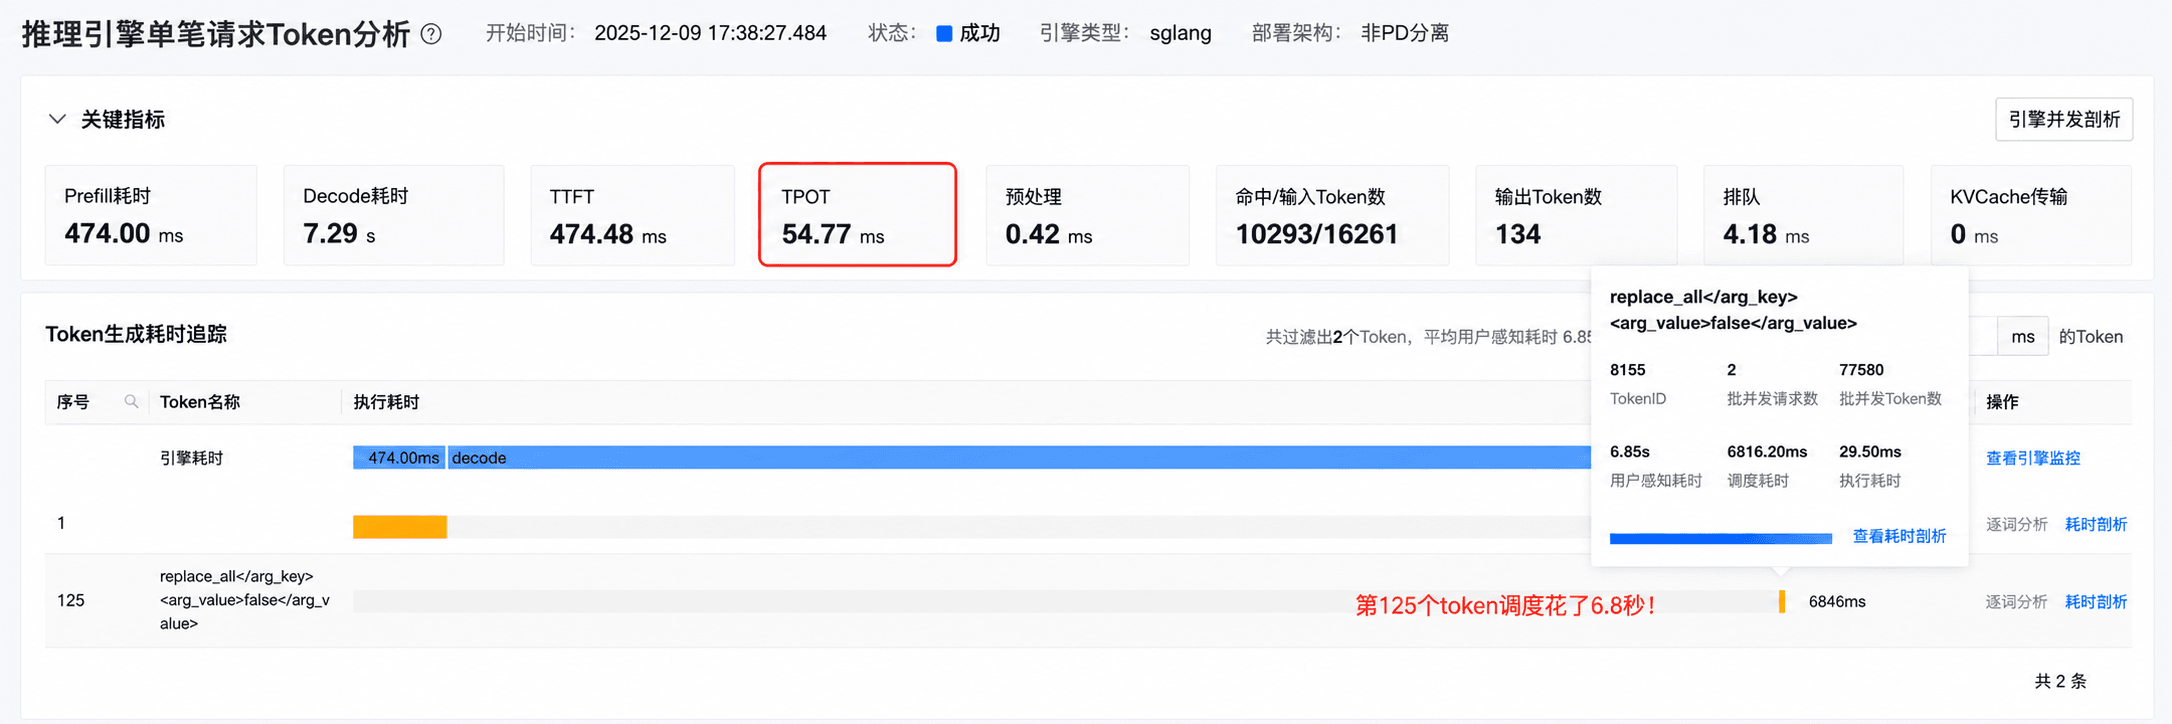The width and height of the screenshot is (2172, 724).
Task: Open 查看引擎监控 link in 引擎耗时 row
Action: pos(2033,458)
